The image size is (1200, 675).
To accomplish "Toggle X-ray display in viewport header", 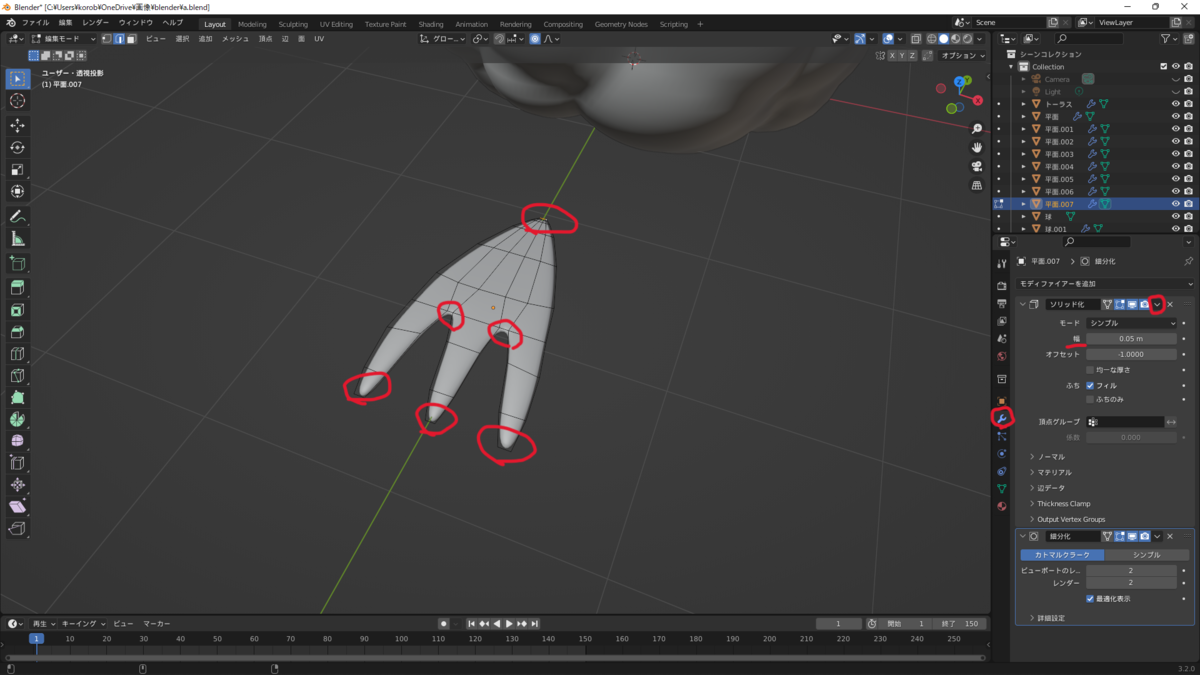I will (x=915, y=39).
